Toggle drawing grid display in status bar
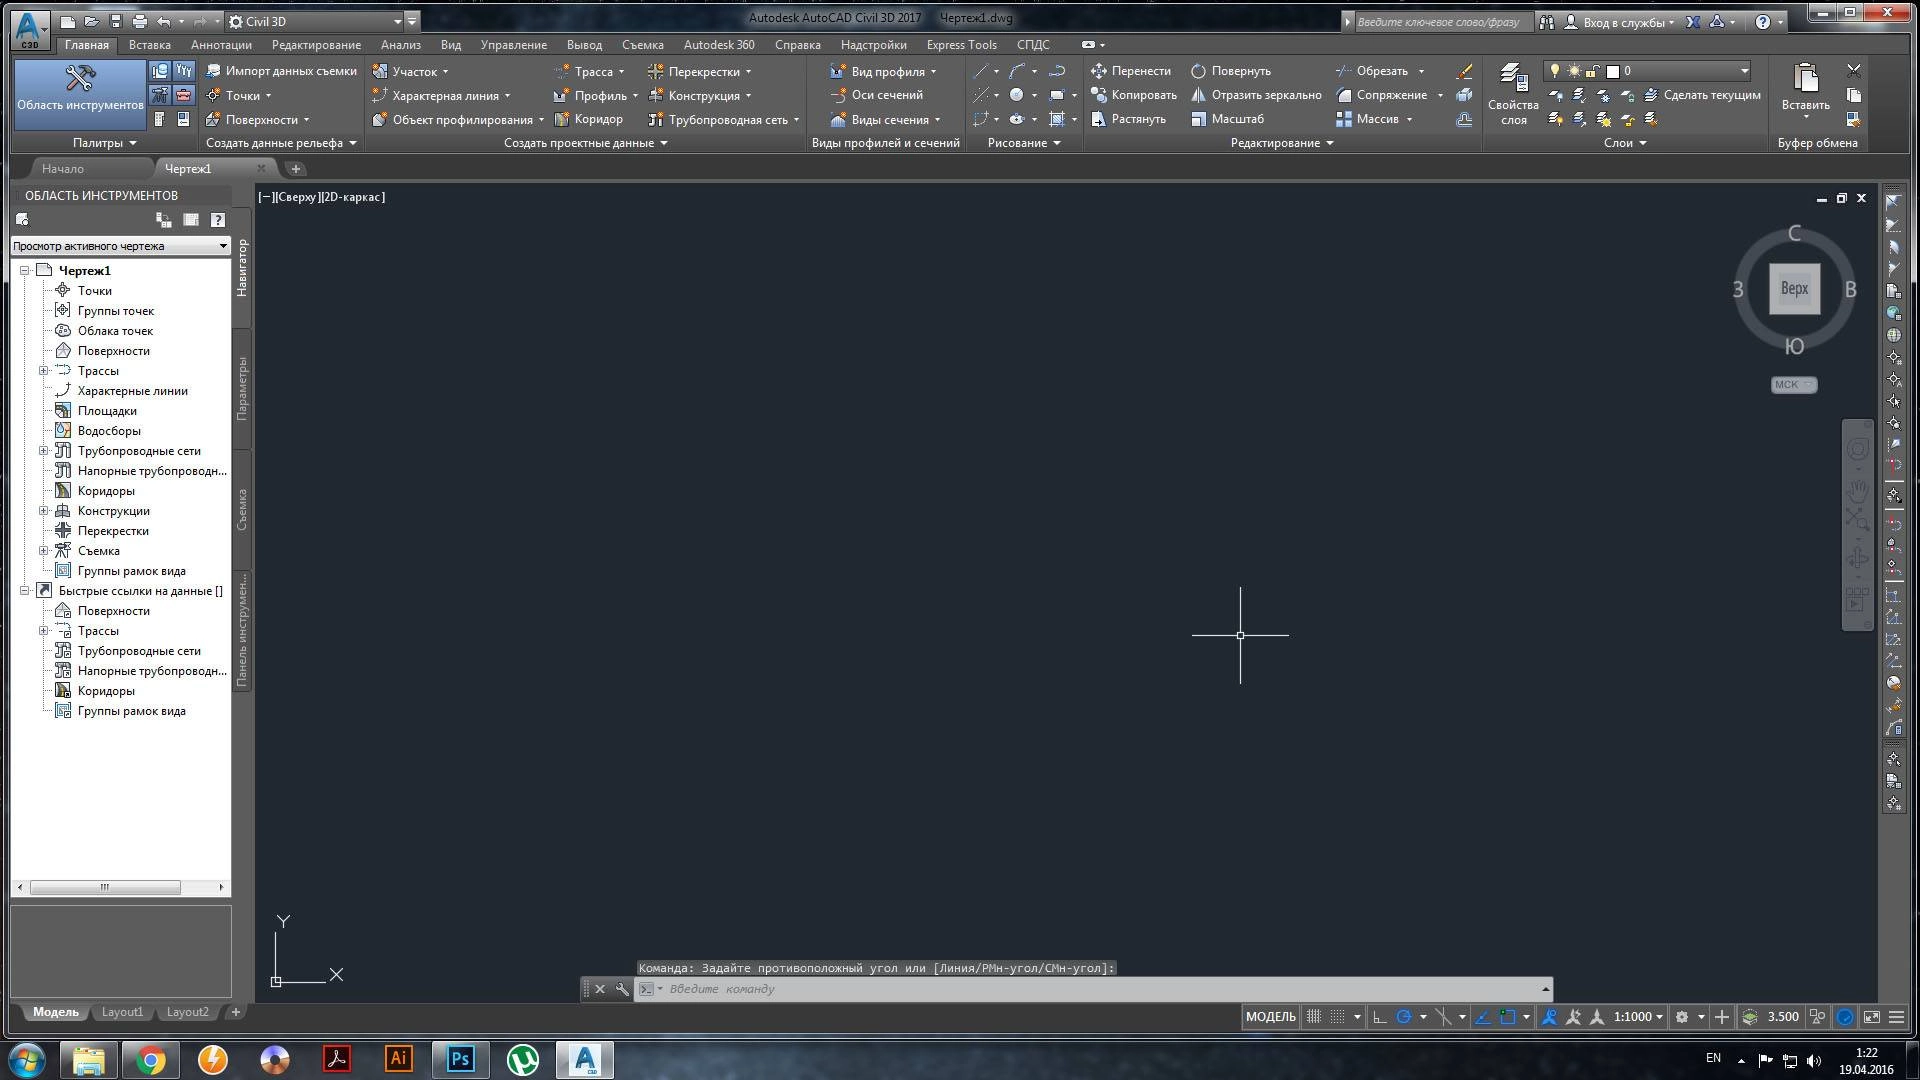This screenshot has height=1080, width=1920. tap(1314, 1017)
